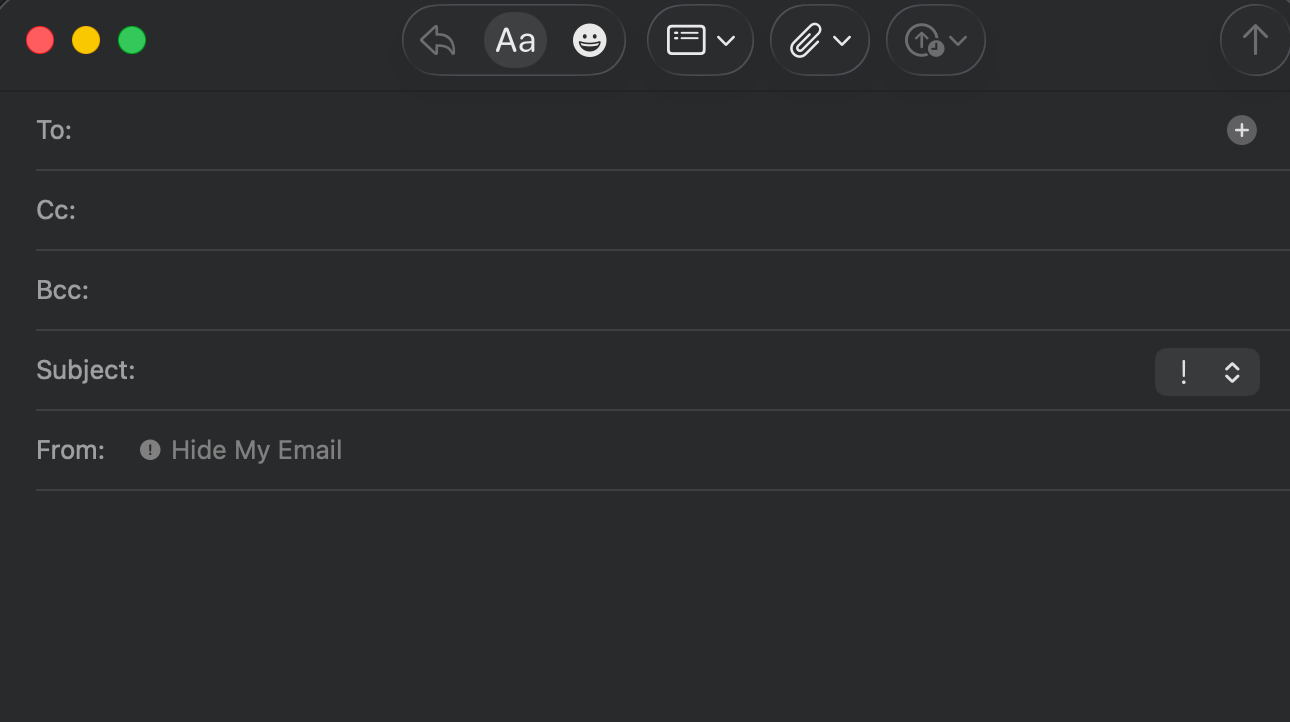Click the header fields icon

[x=686, y=41]
